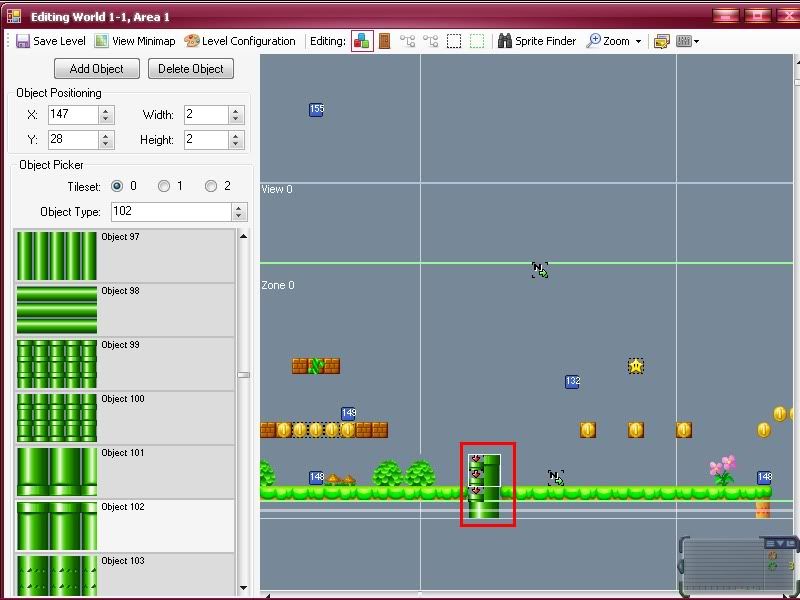The height and width of the screenshot is (600, 800).
Task: Select the star coin in the level
Action: point(636,365)
